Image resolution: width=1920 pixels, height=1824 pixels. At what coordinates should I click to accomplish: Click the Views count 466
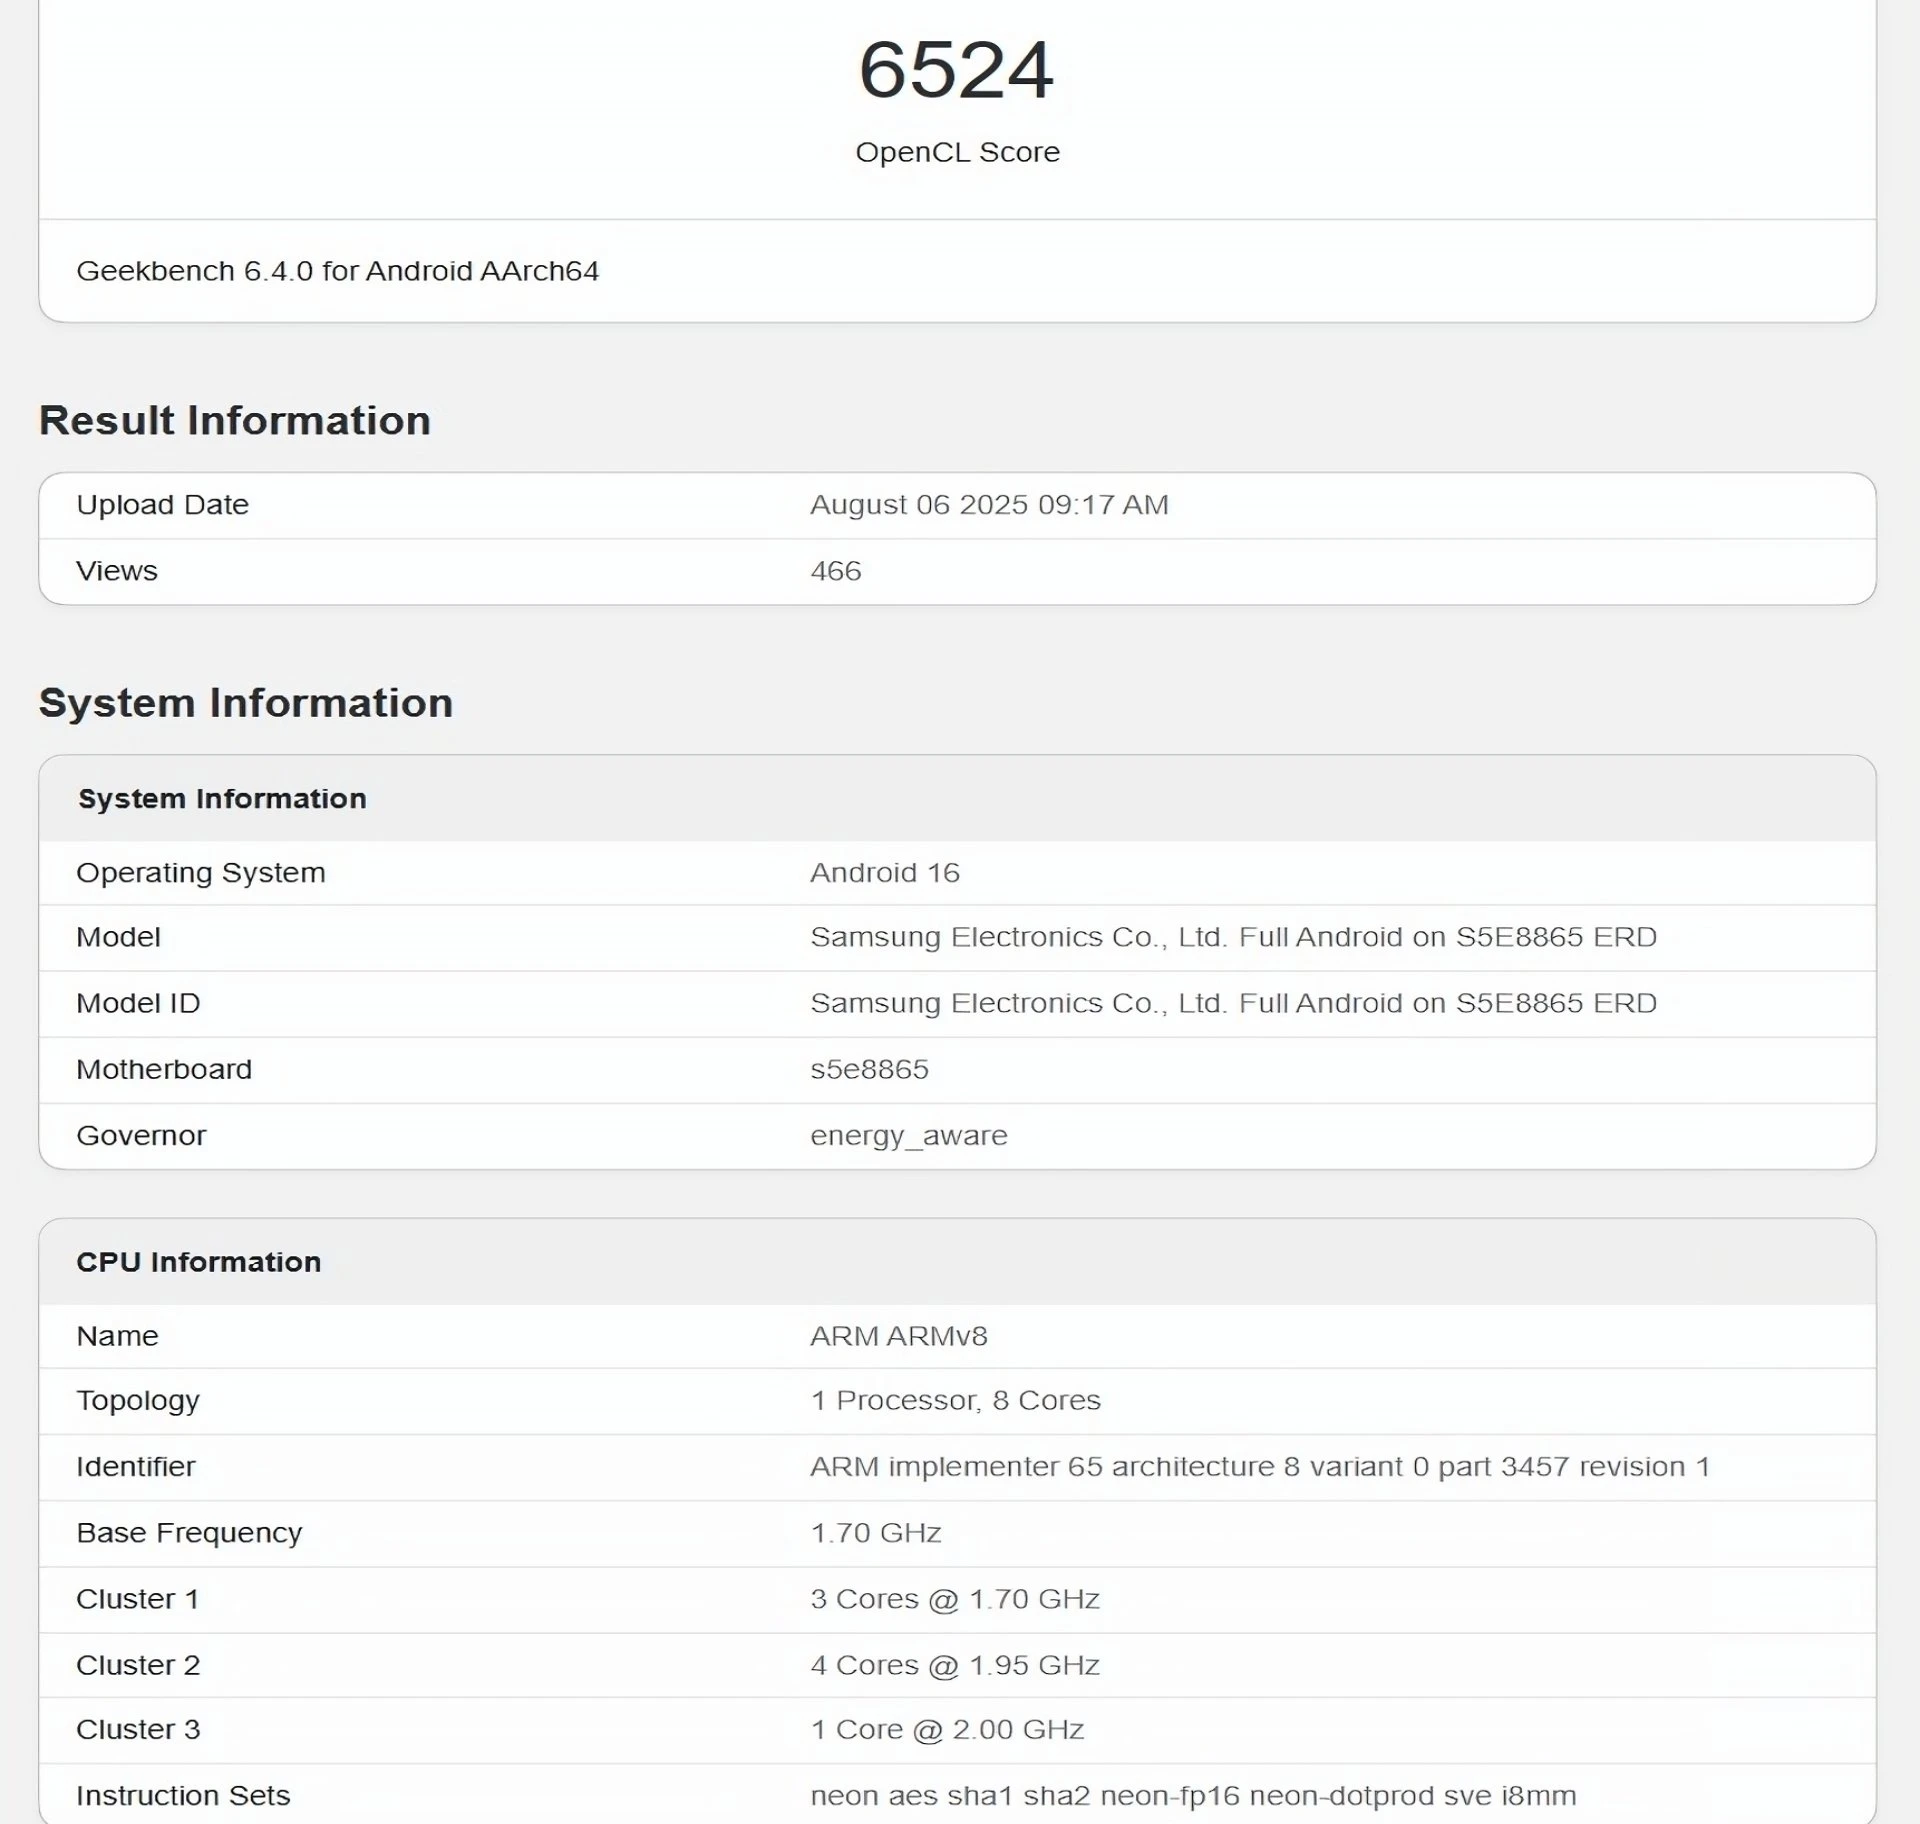click(x=835, y=571)
